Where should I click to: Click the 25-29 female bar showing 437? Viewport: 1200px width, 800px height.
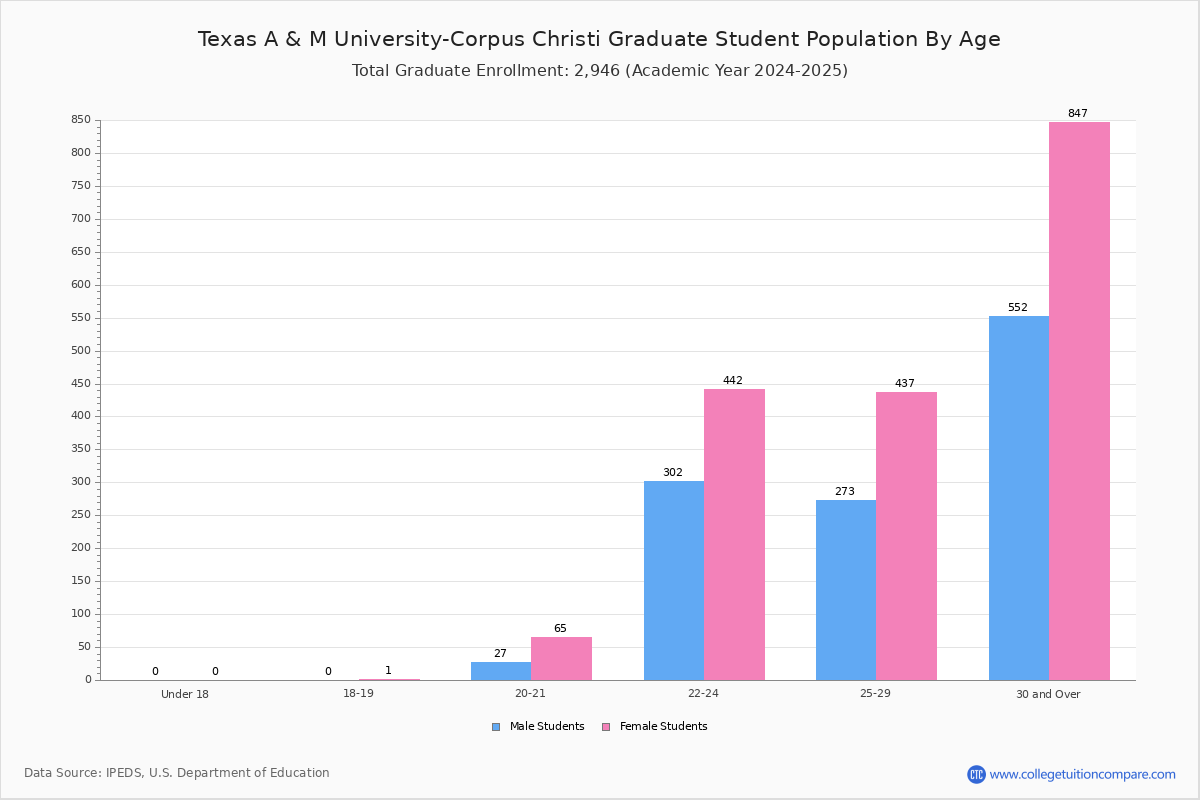906,536
